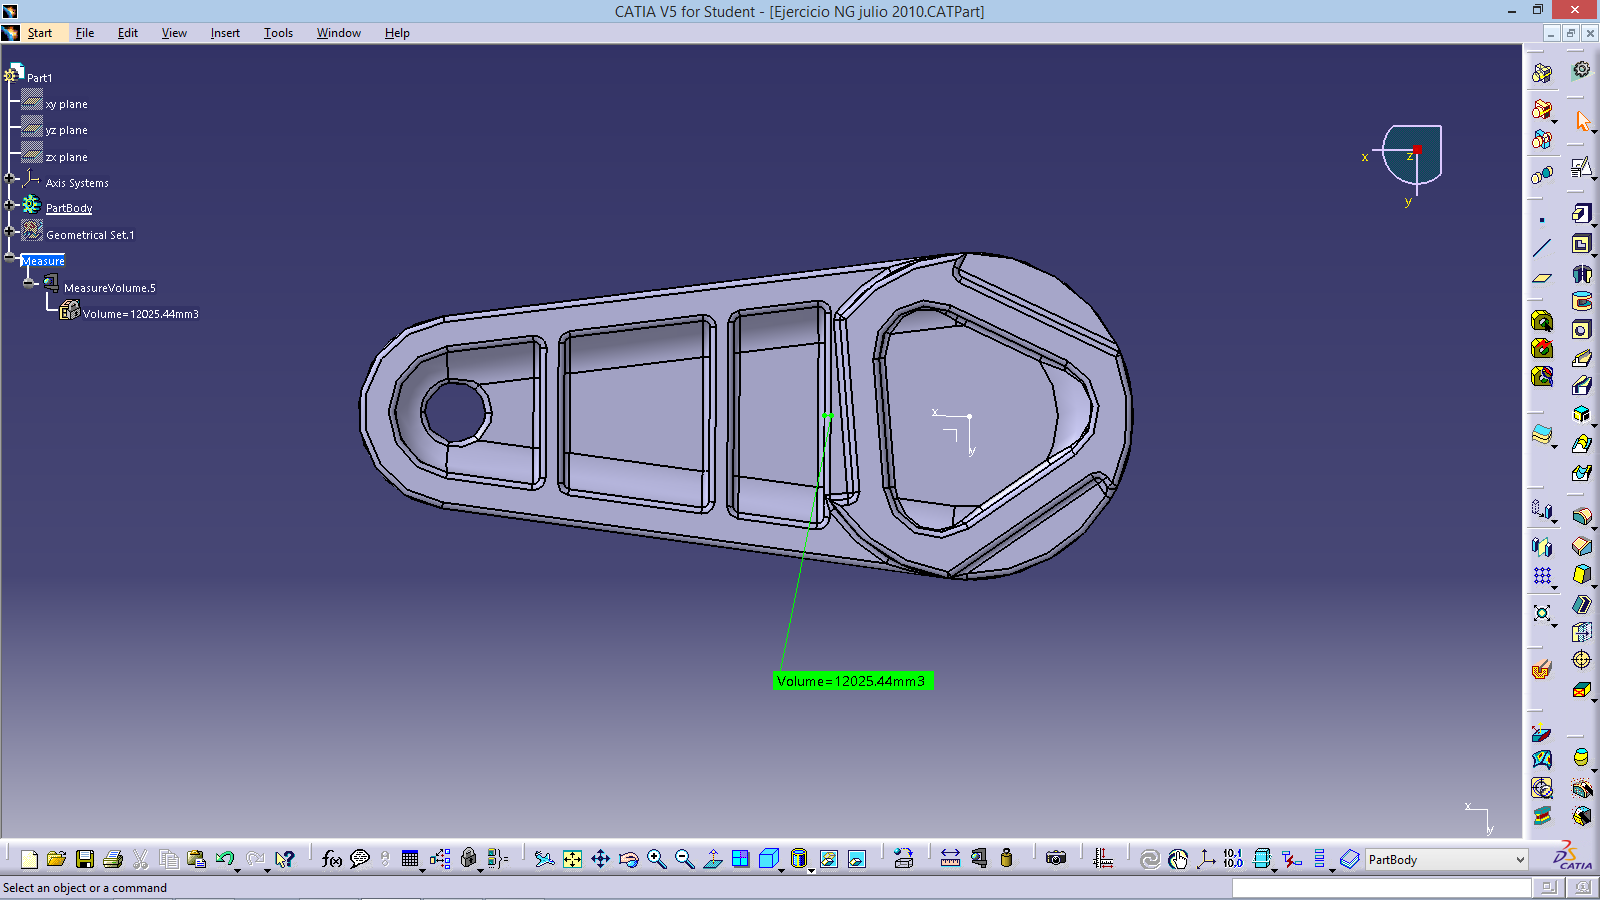Select the Rotate view tool
1600x900 pixels.
coord(628,859)
